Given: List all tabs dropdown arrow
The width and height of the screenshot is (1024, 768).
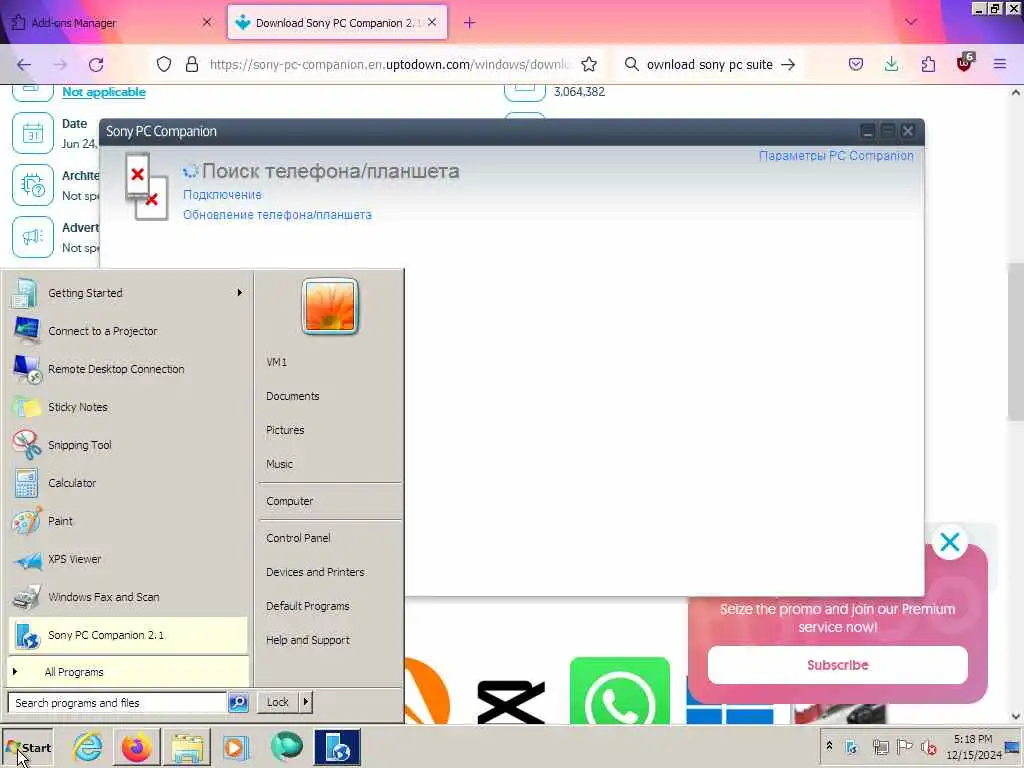Looking at the screenshot, I should [x=911, y=22].
